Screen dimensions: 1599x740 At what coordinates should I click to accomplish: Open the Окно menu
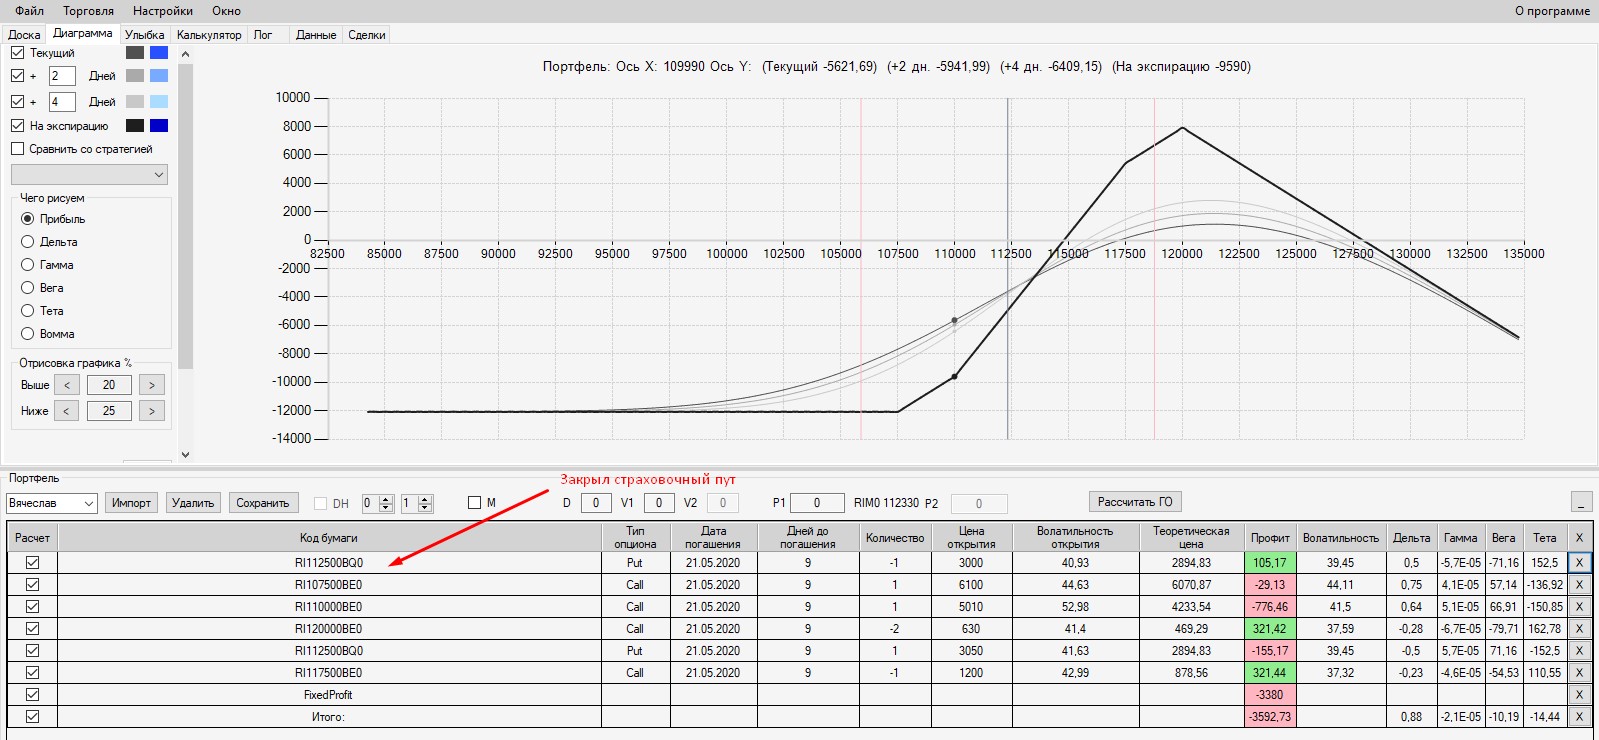226,11
